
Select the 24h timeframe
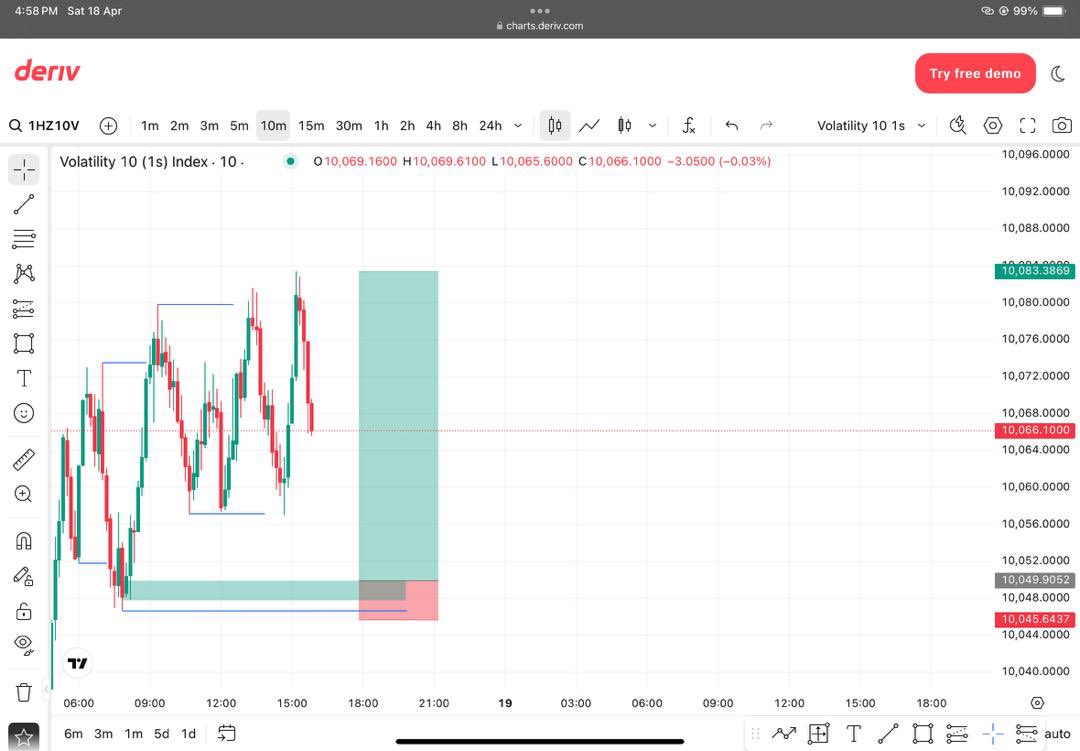[x=490, y=125]
